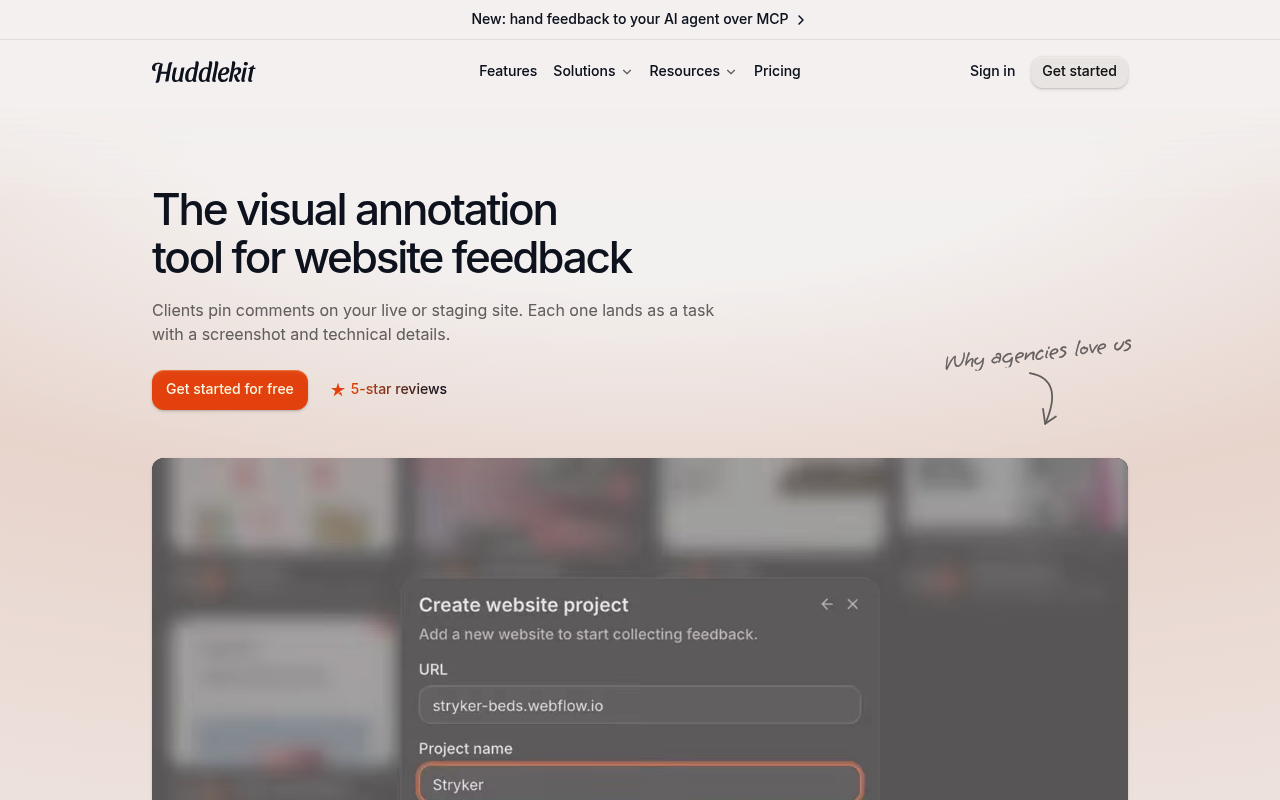Click the Get started button in header
Screen dimensions: 1280x800
(1079, 71)
